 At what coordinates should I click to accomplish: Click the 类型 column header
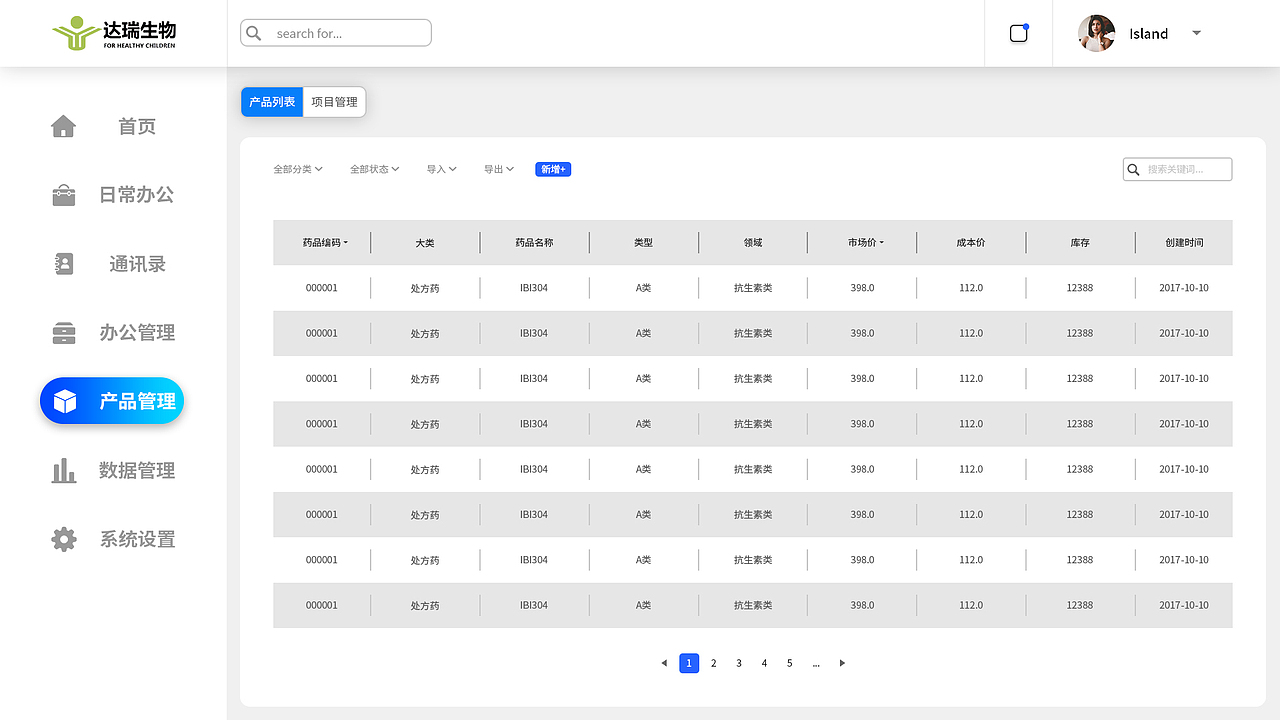tap(643, 243)
